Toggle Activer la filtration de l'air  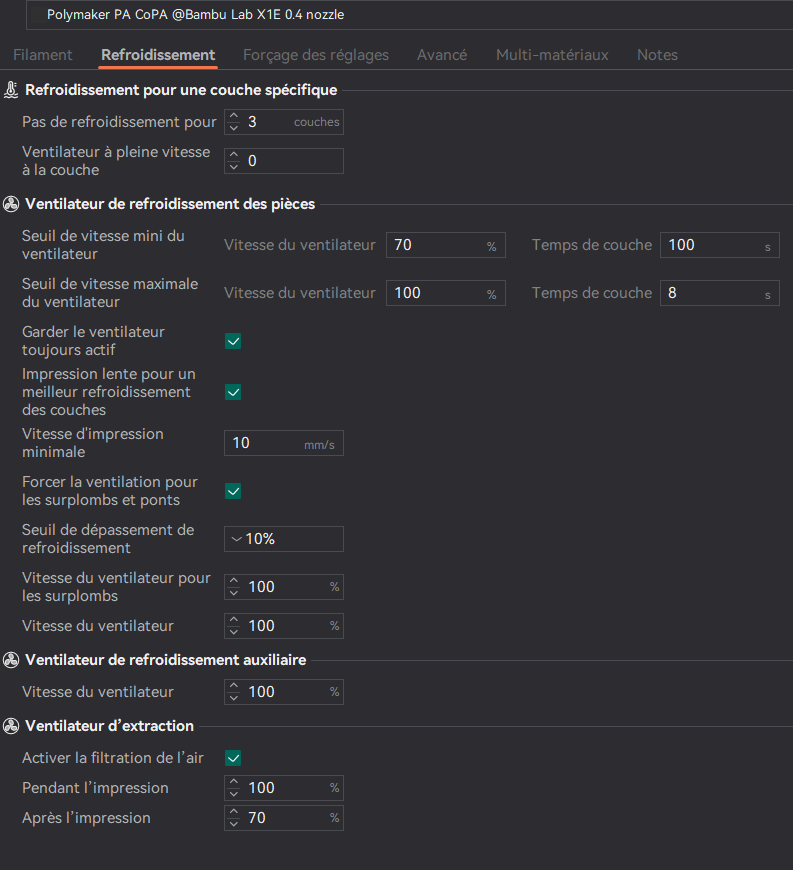click(233, 758)
